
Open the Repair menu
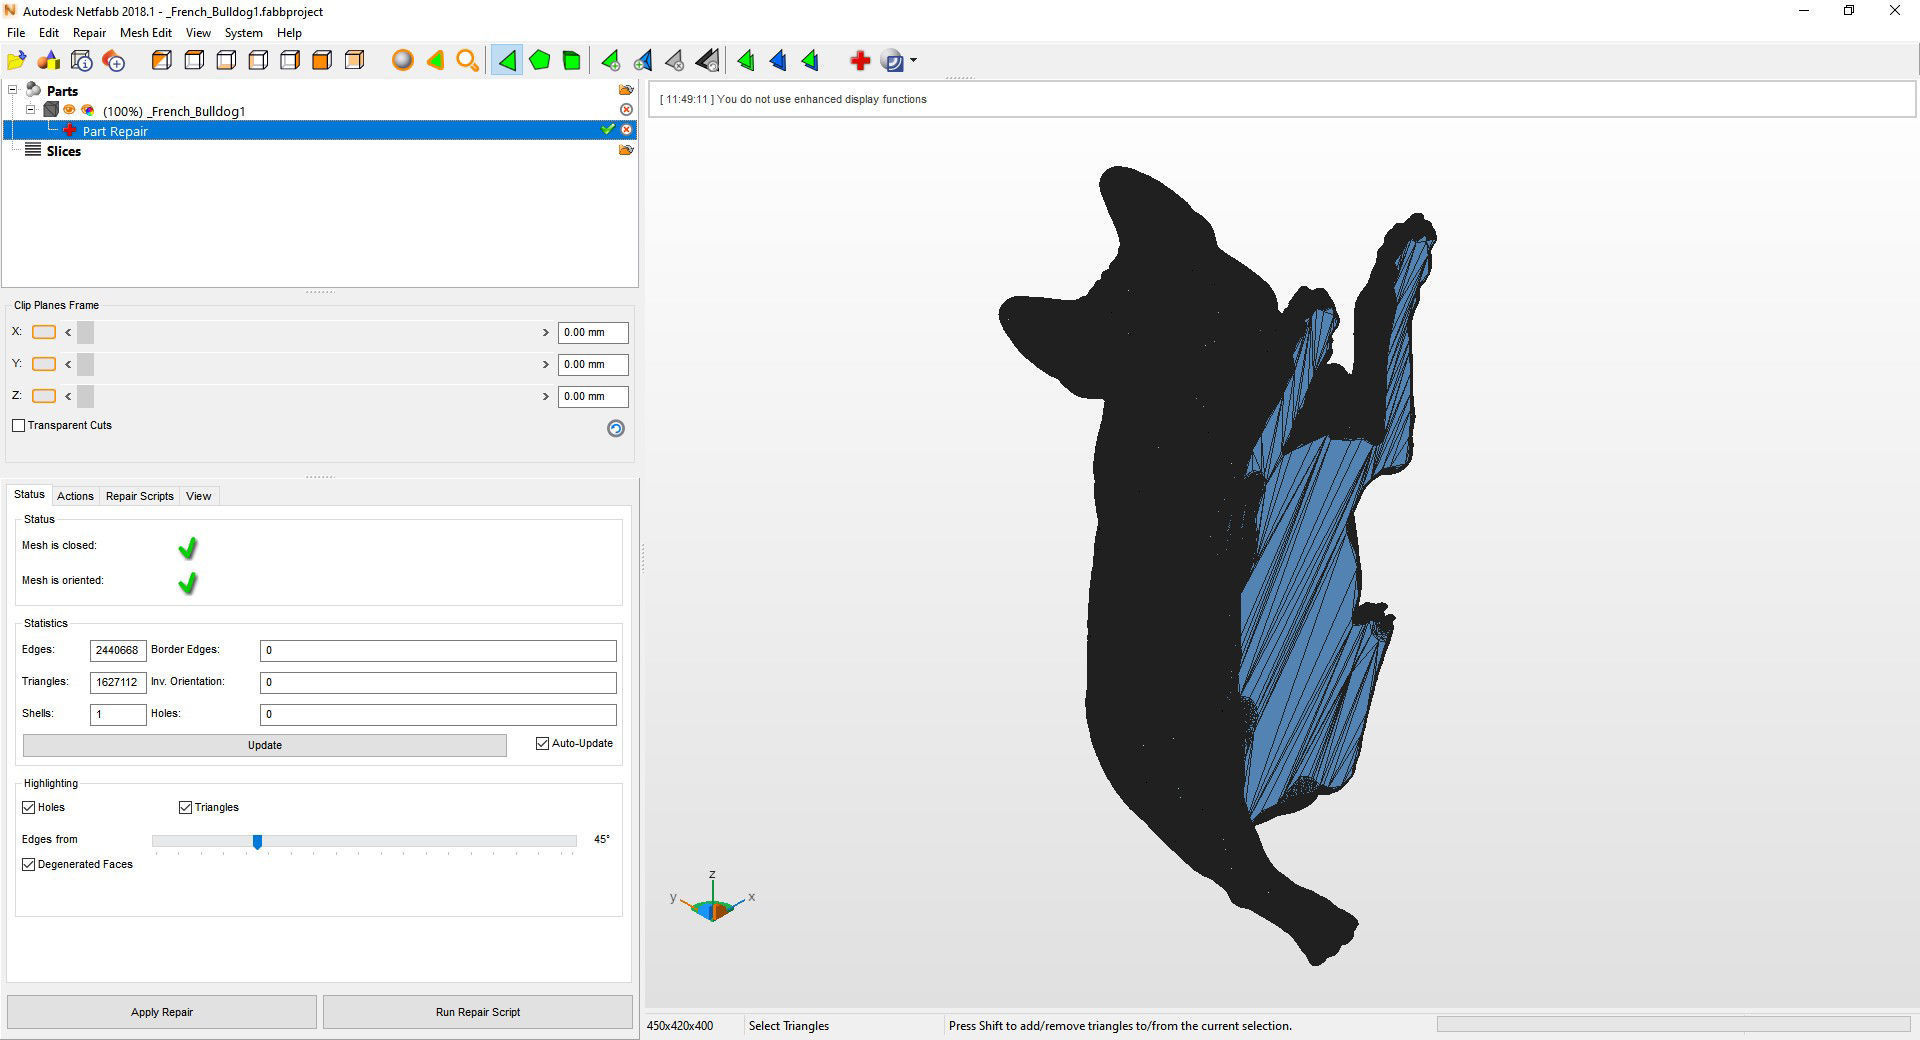click(89, 33)
